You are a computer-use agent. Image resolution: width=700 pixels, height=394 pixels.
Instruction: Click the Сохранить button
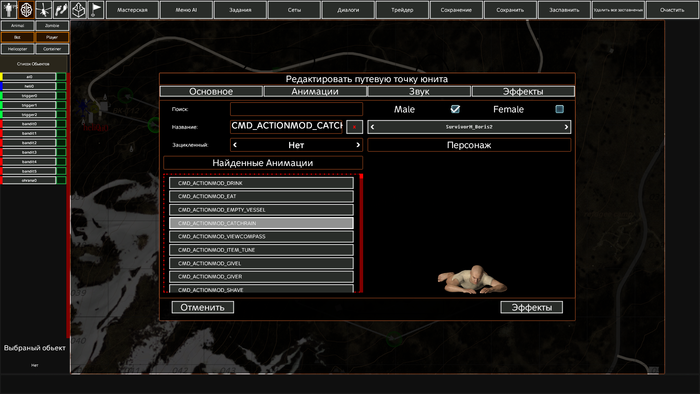tap(510, 10)
